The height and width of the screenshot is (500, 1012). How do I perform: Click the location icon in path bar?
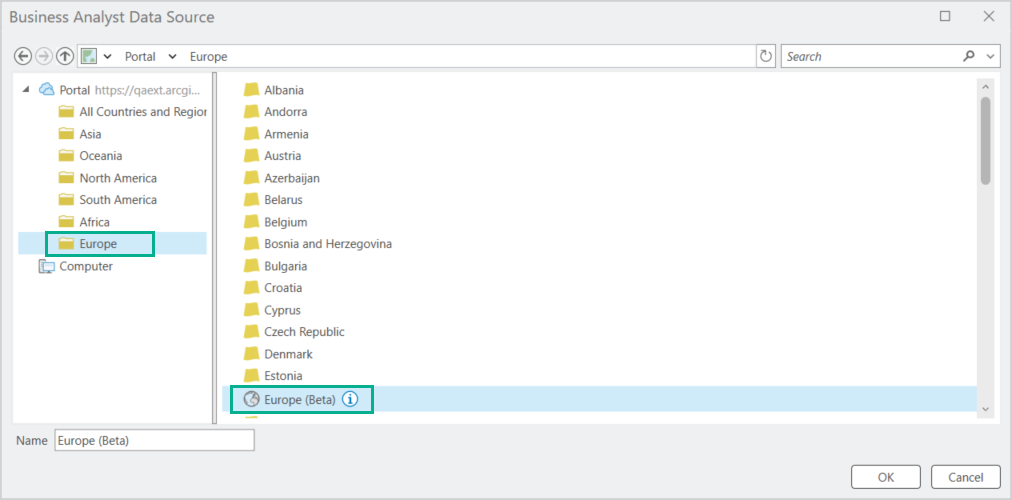click(x=89, y=57)
